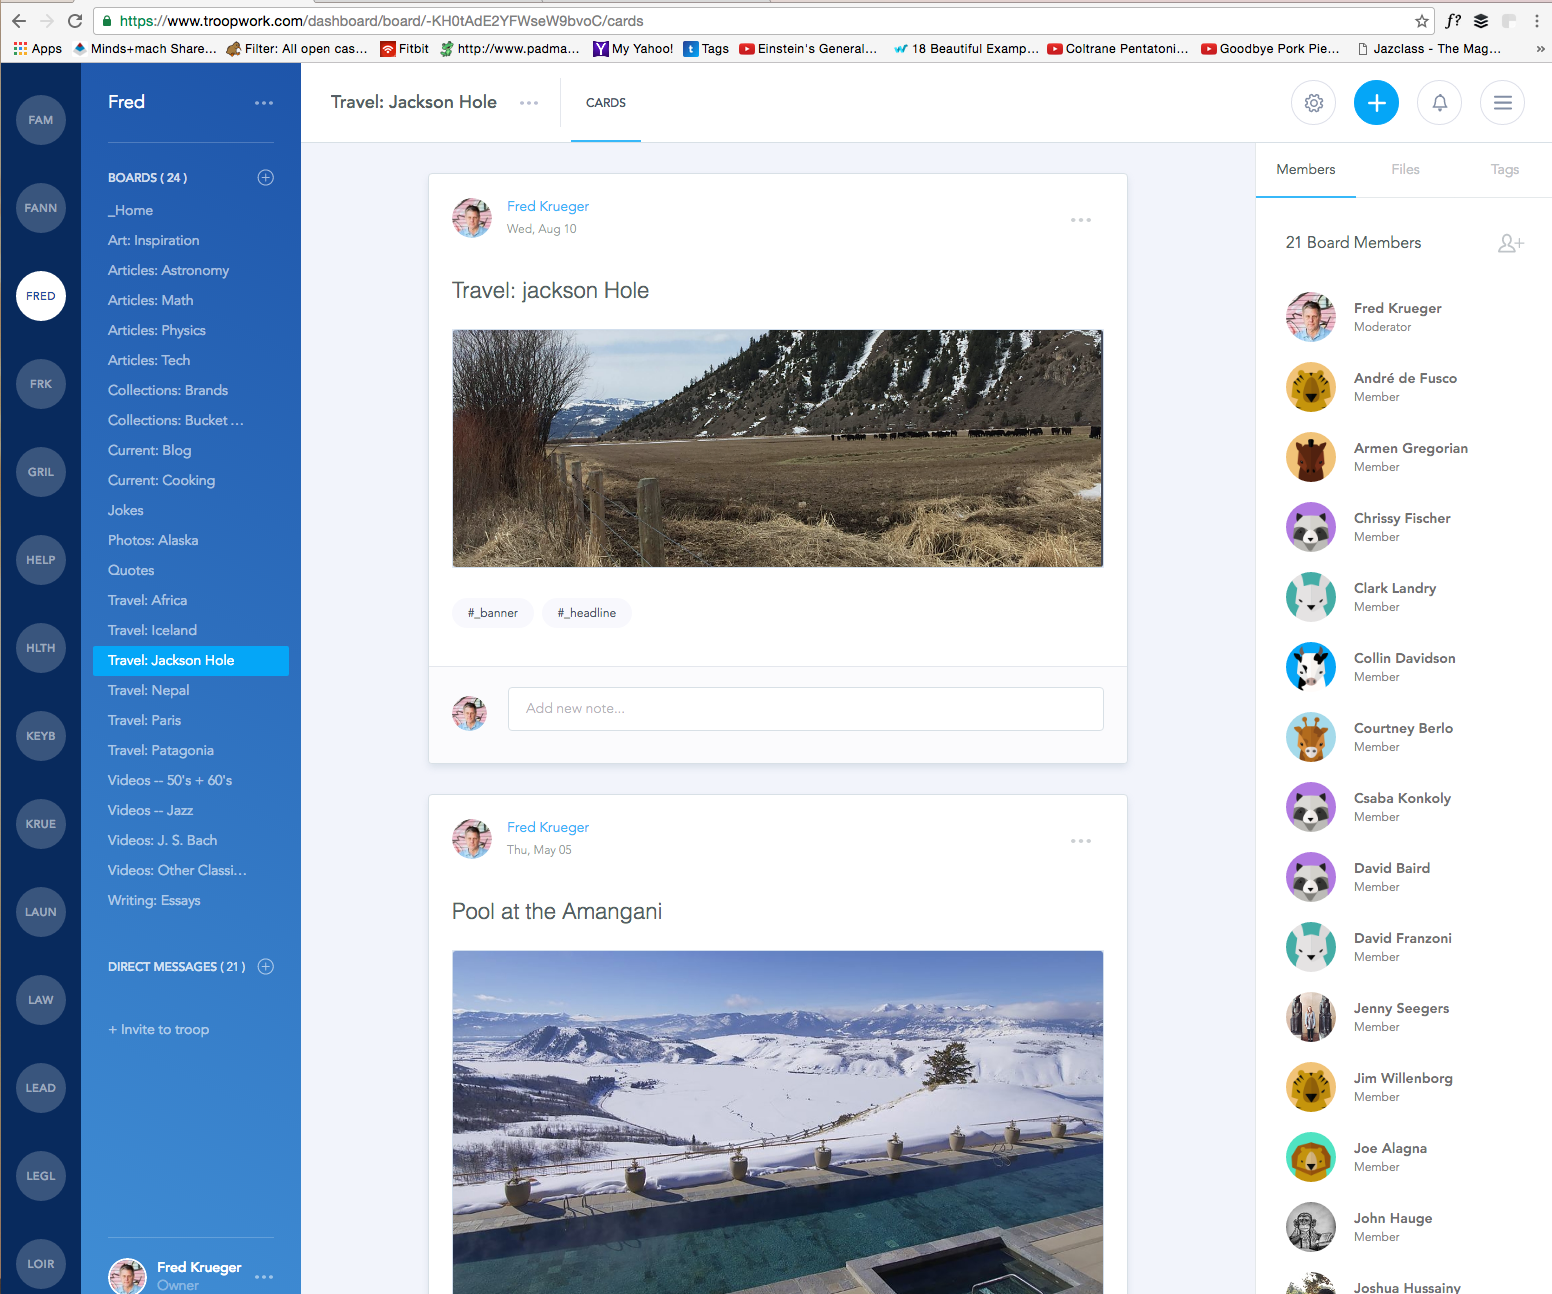
Task: Switch to the LEGL troop circle
Action: click(41, 1176)
